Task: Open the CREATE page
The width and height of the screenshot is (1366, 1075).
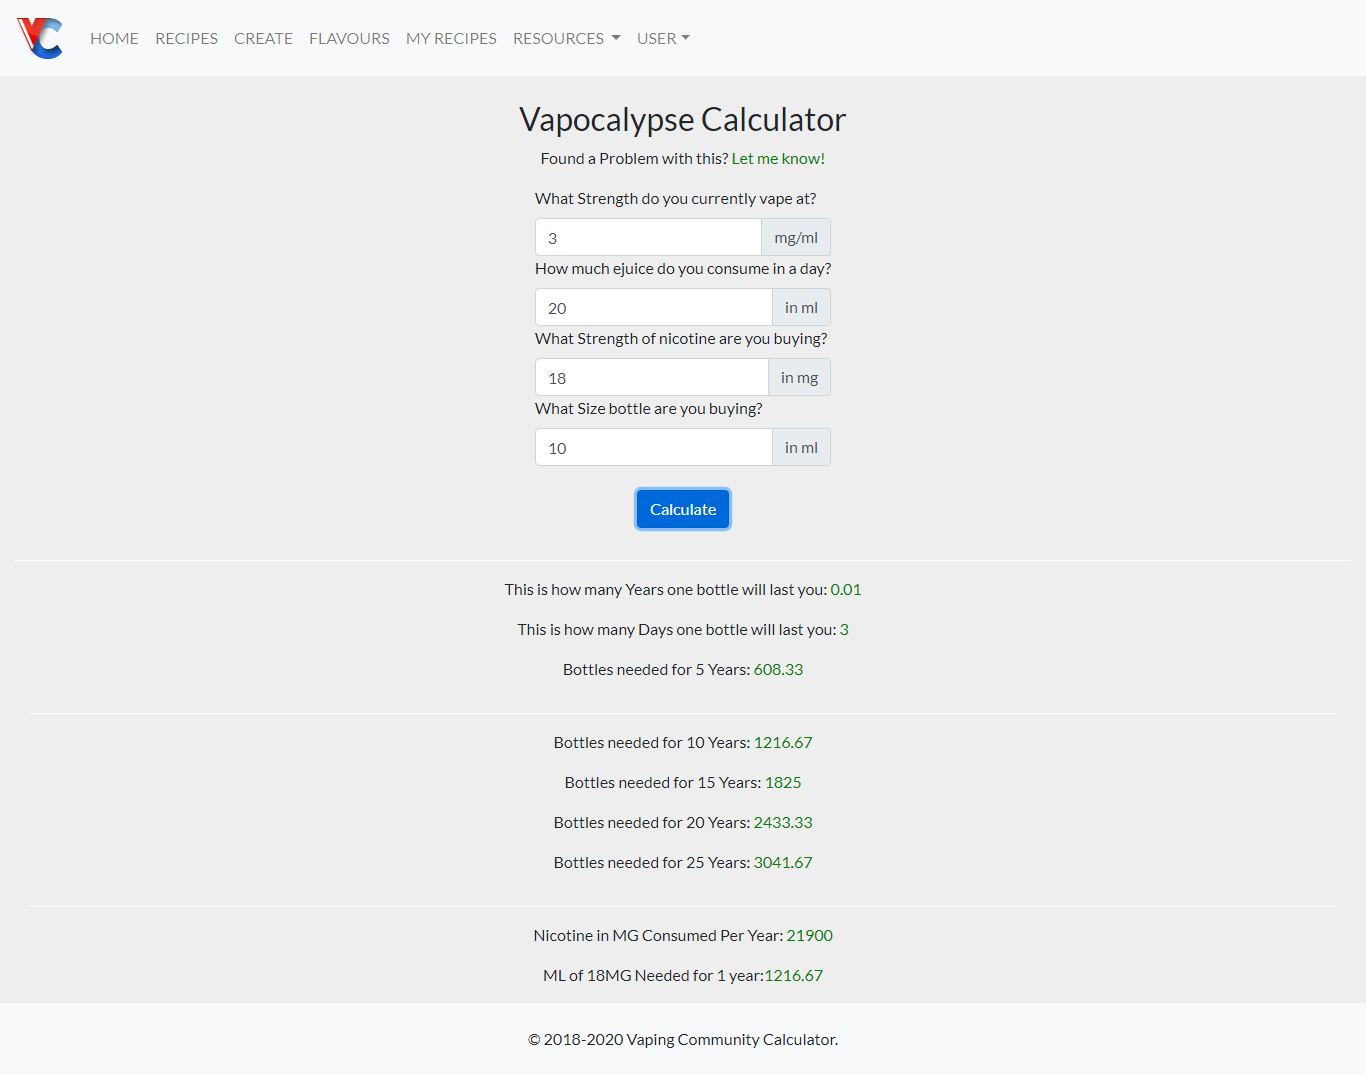Action: 263,38
